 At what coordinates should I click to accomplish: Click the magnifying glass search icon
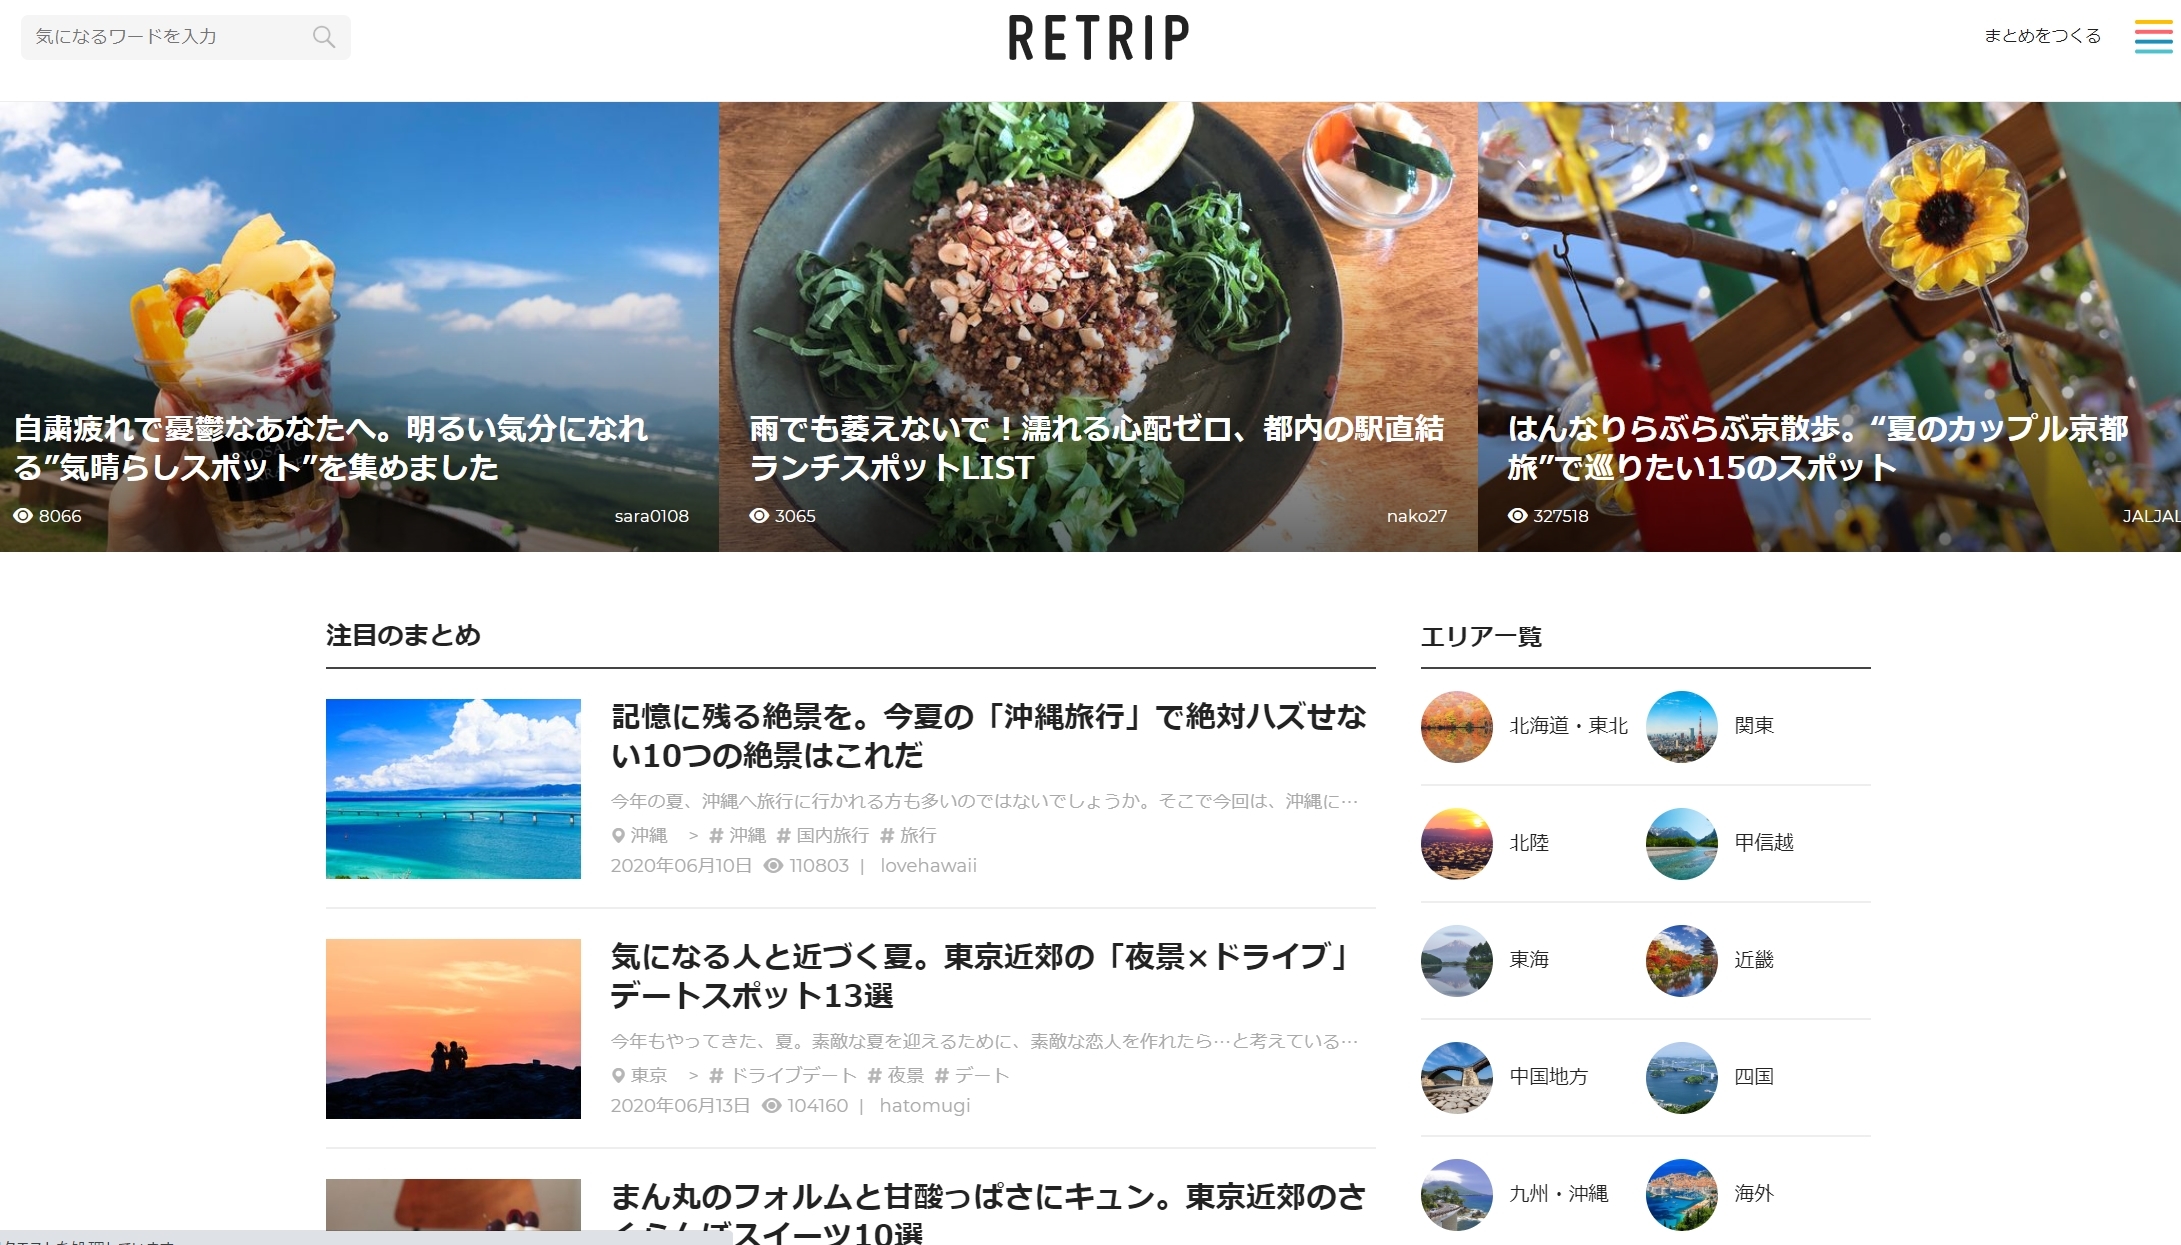(x=323, y=37)
